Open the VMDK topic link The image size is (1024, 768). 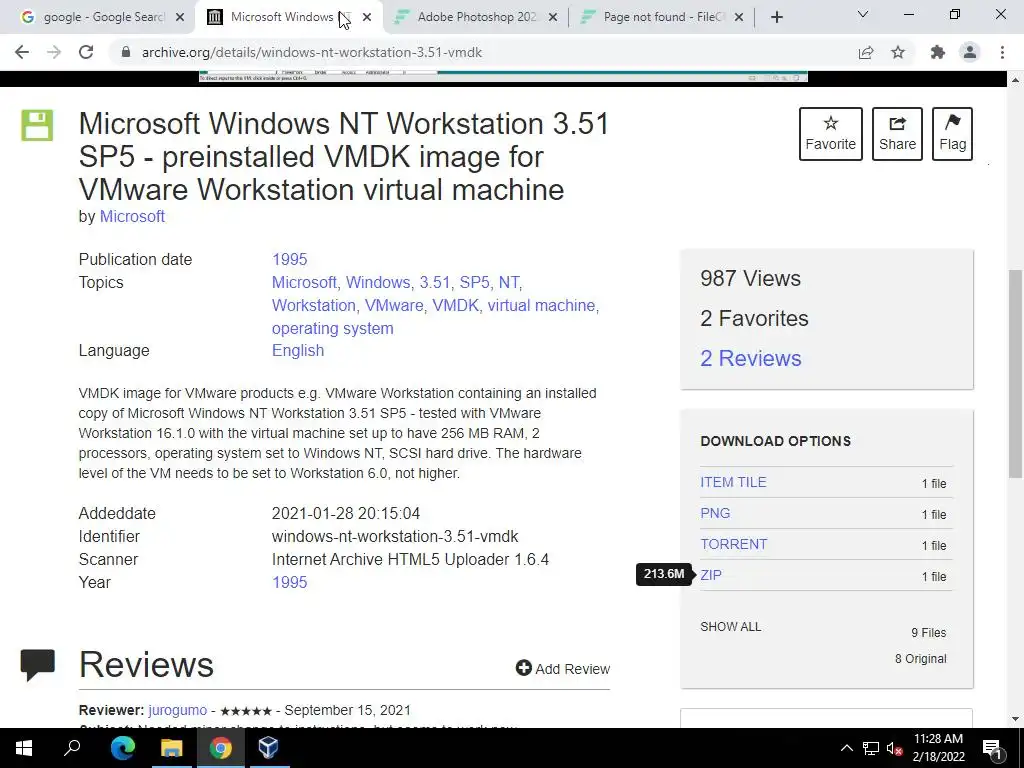pos(455,306)
